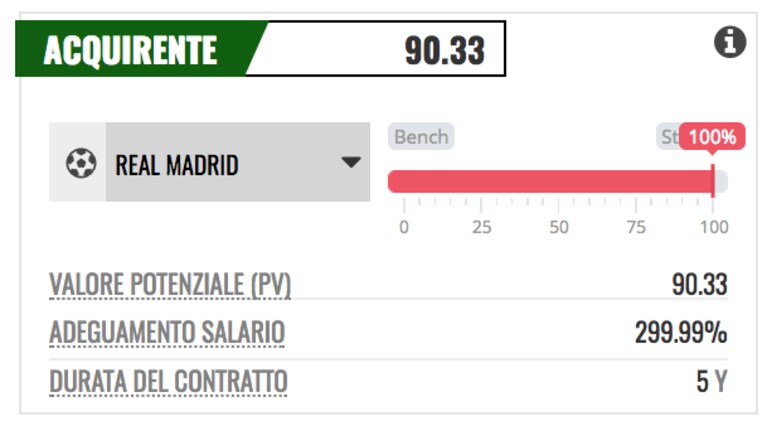Click the 5 Y contract duration value
The width and height of the screenshot is (767, 426).
[x=712, y=381]
